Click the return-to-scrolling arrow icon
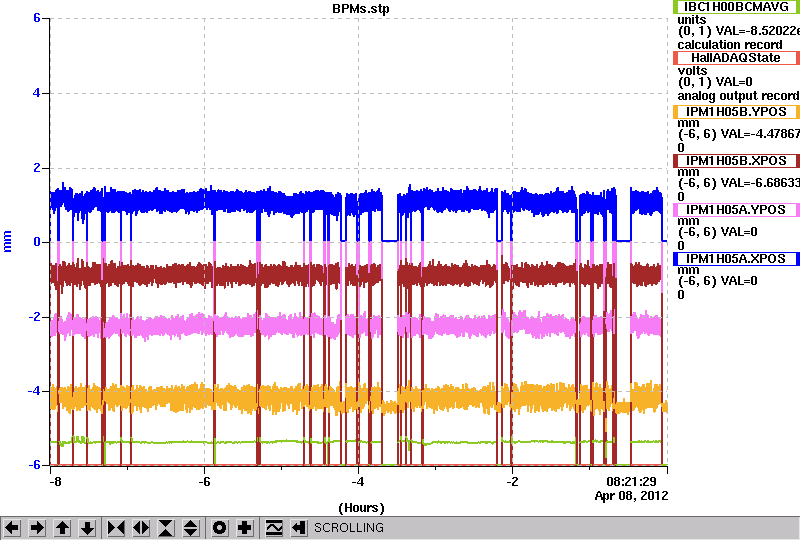The image size is (800, 540). [x=299, y=528]
